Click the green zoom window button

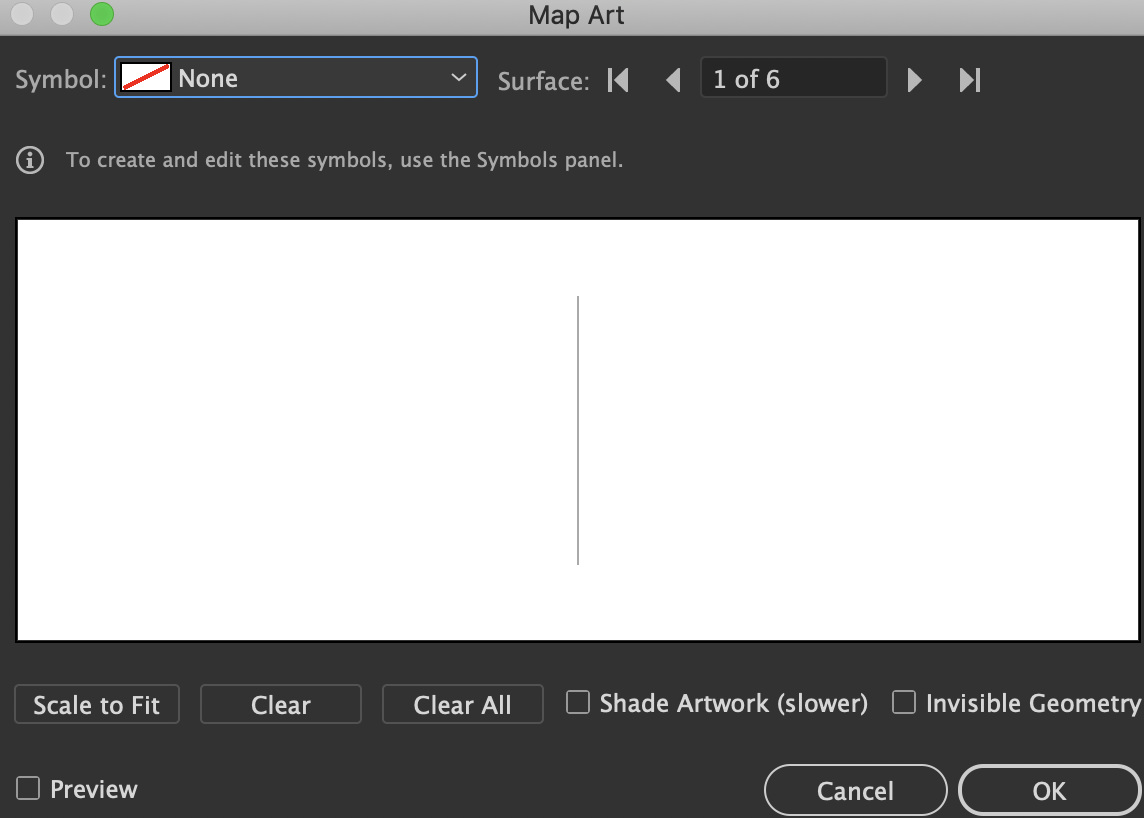[x=102, y=15]
